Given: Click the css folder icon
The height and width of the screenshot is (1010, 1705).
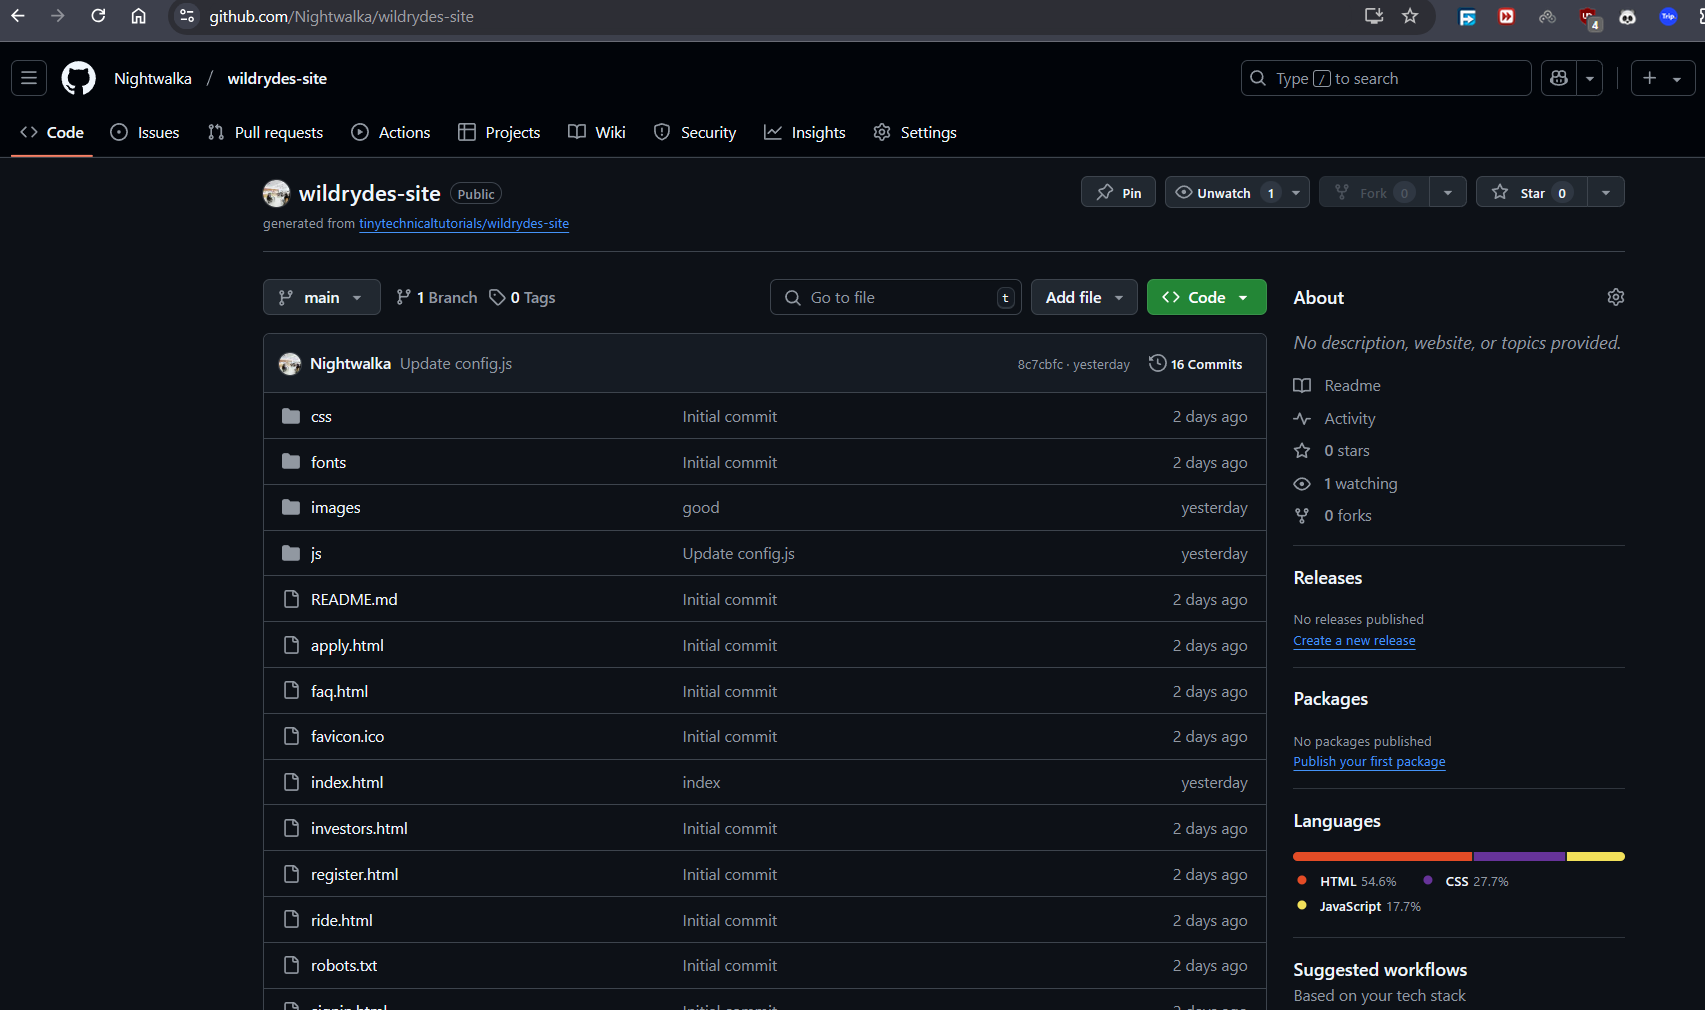Looking at the screenshot, I should (291, 416).
